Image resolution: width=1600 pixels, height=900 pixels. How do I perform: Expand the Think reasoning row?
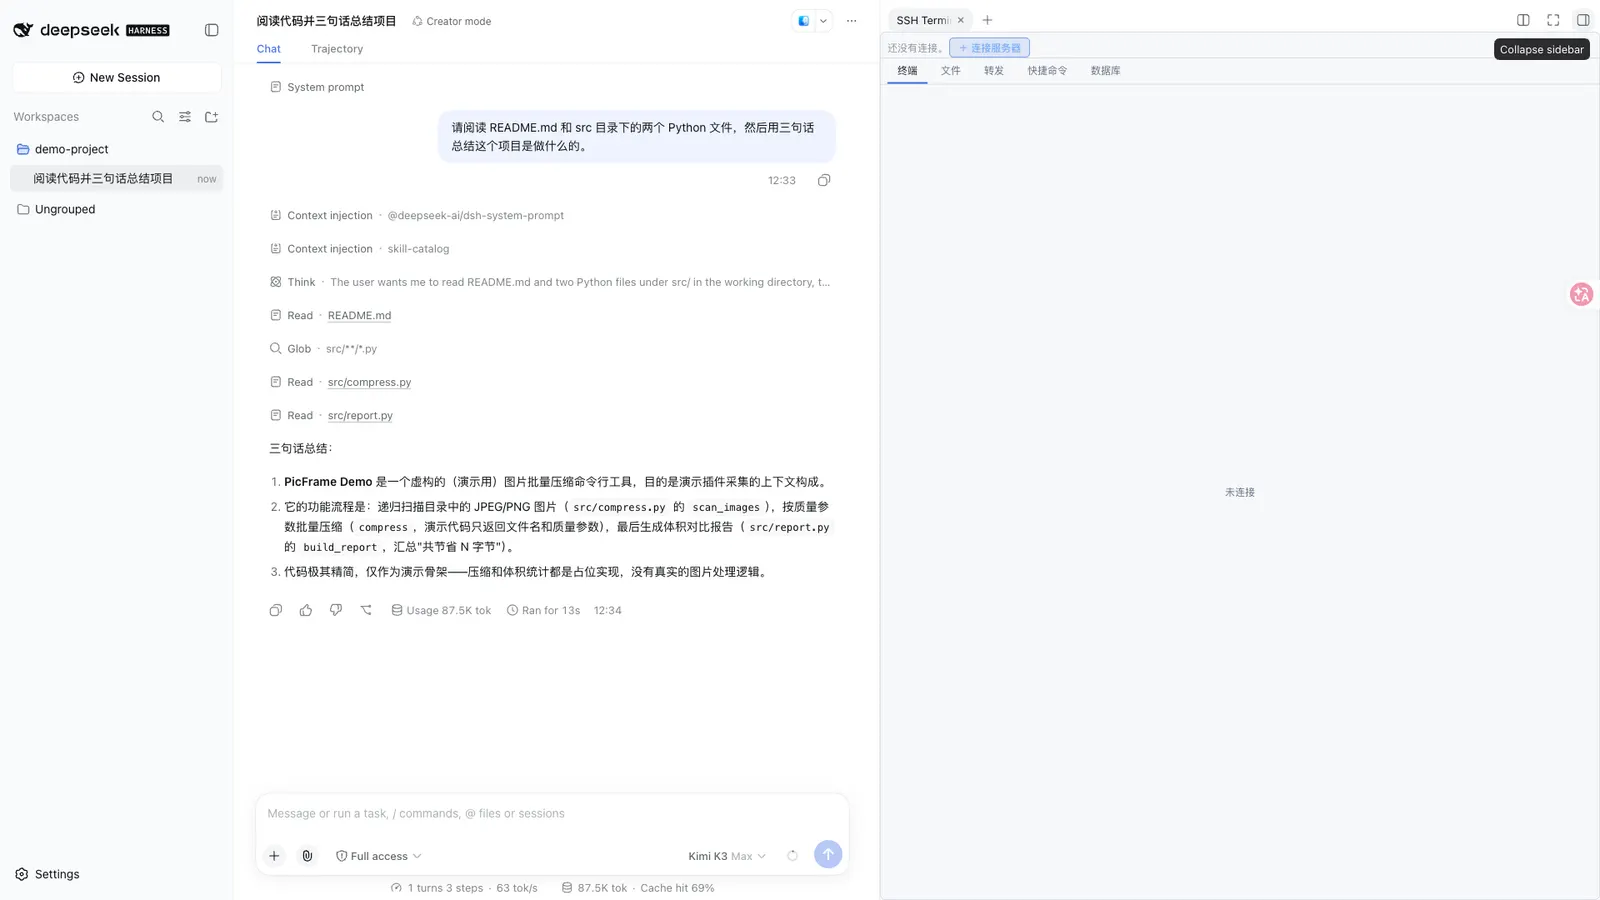pos(550,282)
